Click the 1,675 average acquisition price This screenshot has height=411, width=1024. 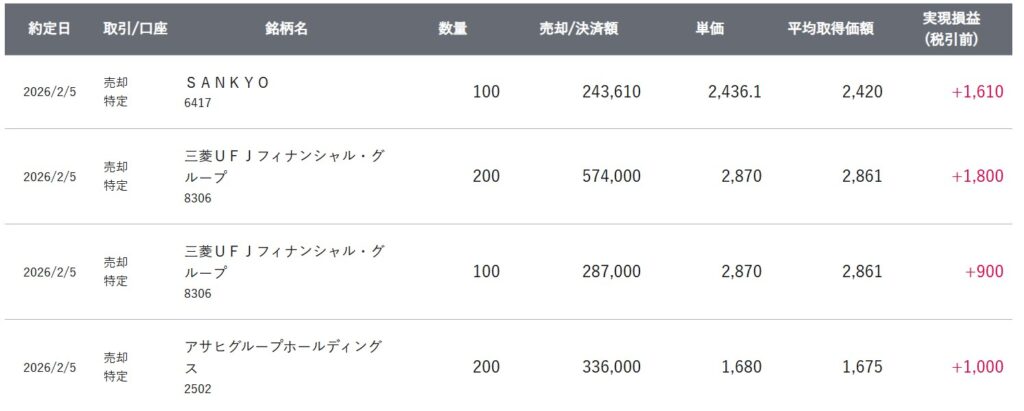(x=862, y=367)
